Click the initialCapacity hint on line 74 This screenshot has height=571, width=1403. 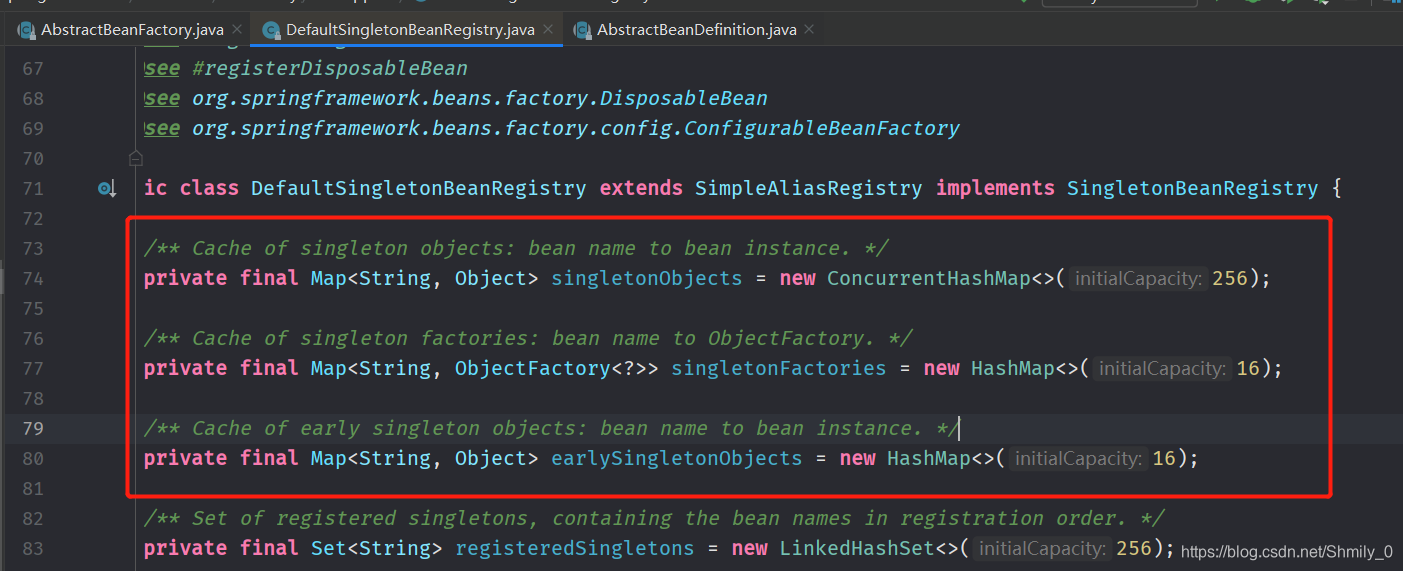(x=1138, y=279)
